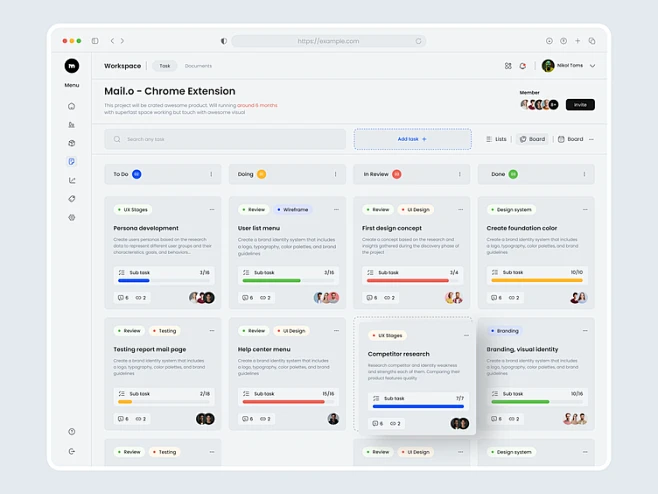Click the Mail.o logo icon in sidebar

pyautogui.click(x=72, y=66)
